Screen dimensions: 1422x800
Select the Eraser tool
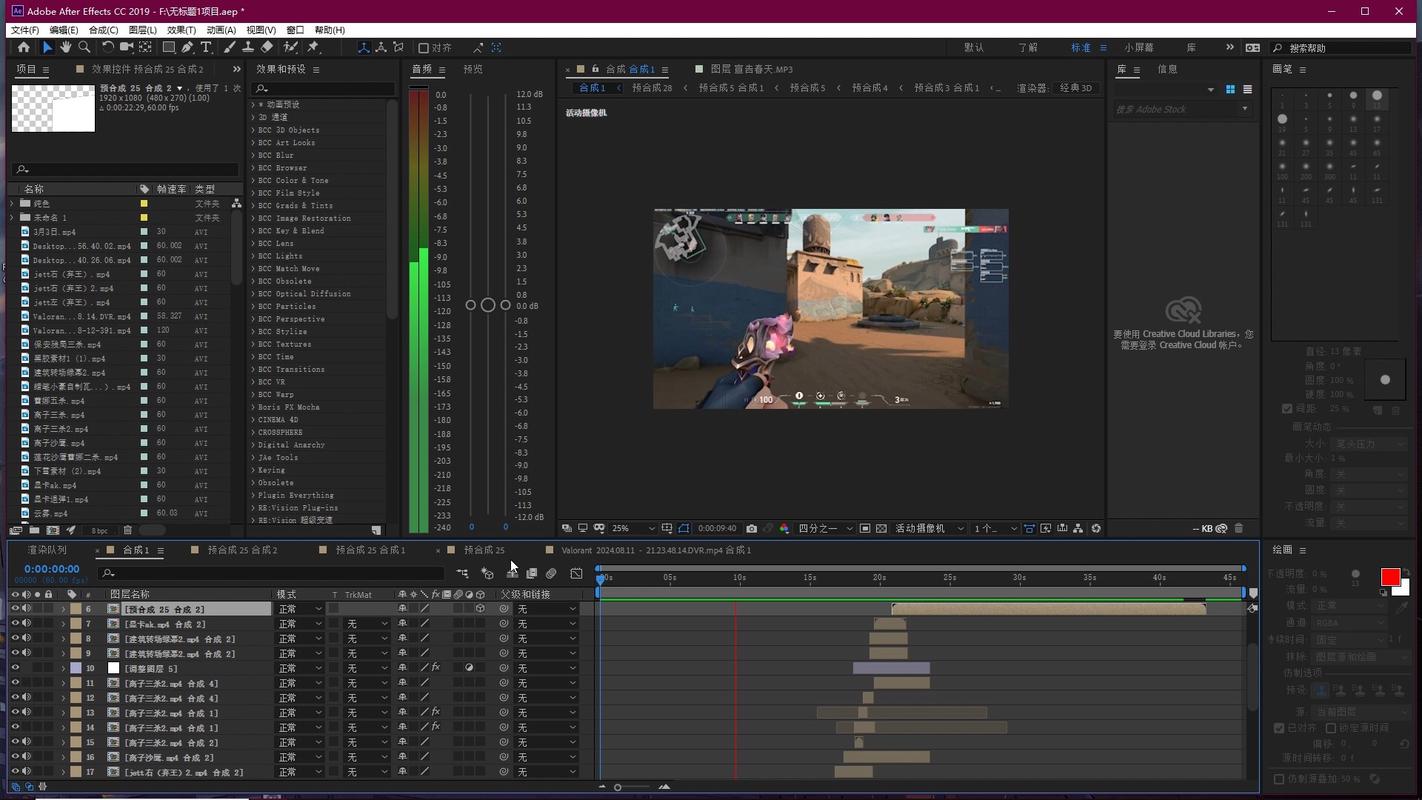(267, 47)
